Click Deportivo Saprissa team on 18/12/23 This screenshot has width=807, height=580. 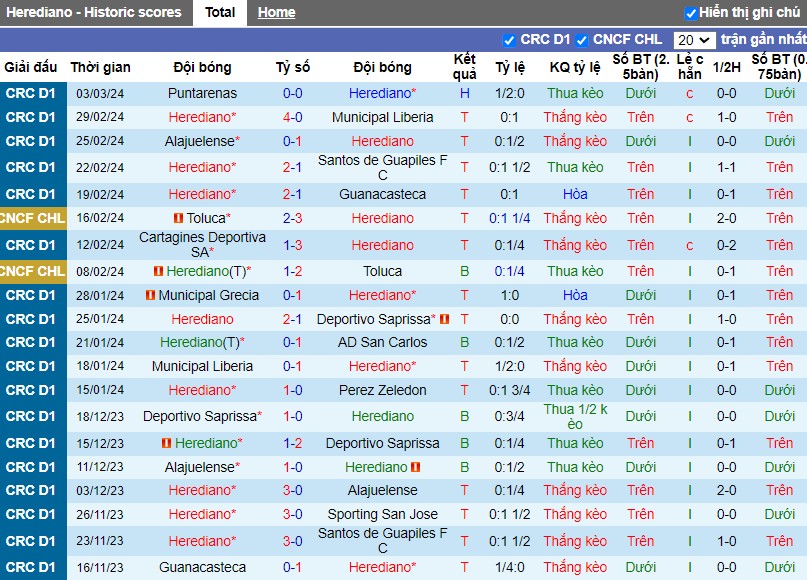click(202, 416)
